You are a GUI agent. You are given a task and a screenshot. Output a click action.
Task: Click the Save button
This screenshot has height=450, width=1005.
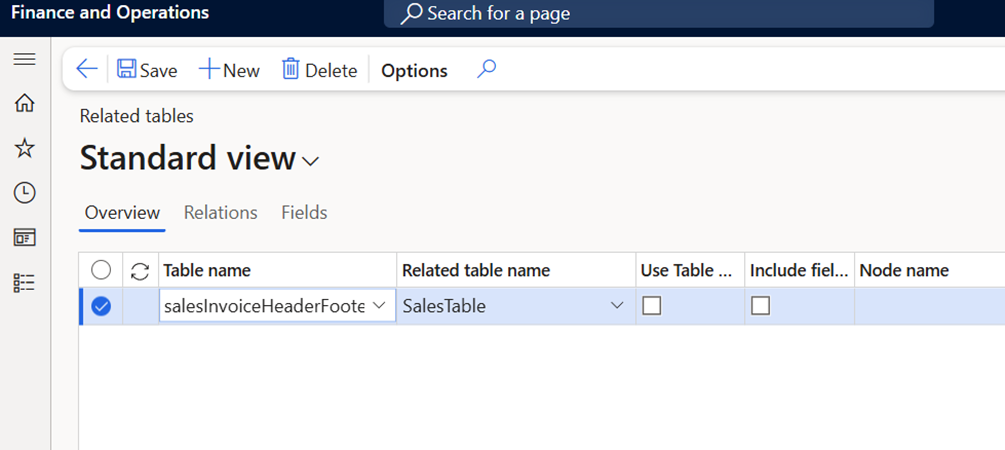coord(147,70)
